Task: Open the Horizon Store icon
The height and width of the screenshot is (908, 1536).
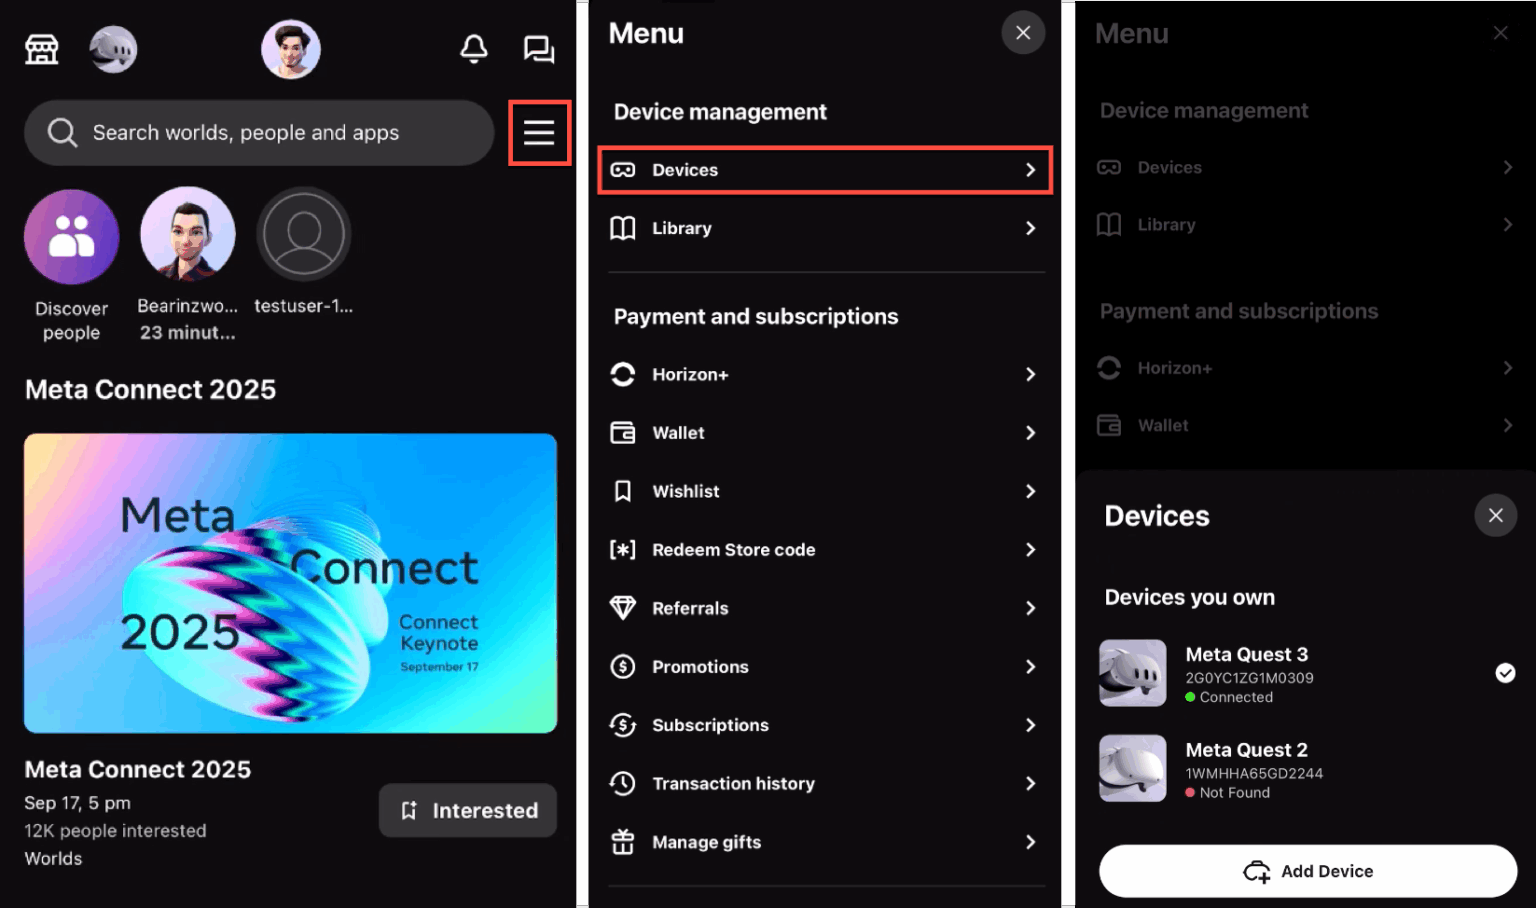Action: 40,48
